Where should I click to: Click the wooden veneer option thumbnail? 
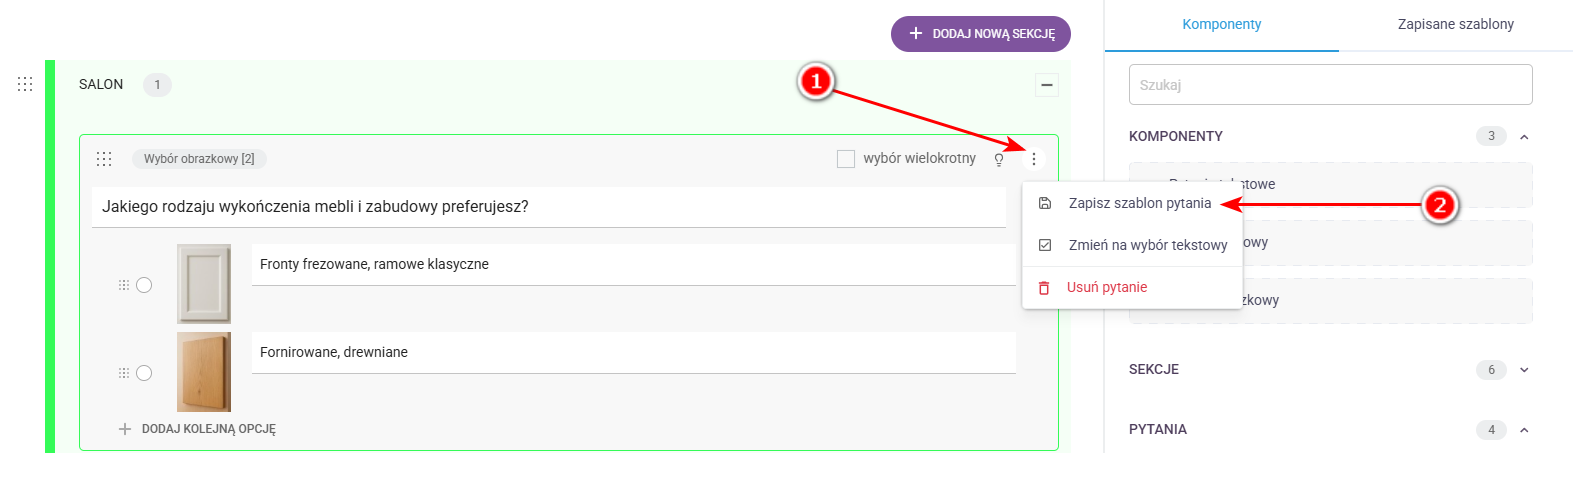pyautogui.click(x=204, y=372)
